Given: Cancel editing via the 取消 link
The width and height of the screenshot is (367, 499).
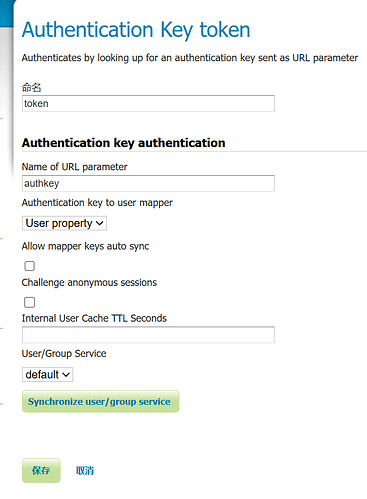Looking at the screenshot, I should point(85,471).
